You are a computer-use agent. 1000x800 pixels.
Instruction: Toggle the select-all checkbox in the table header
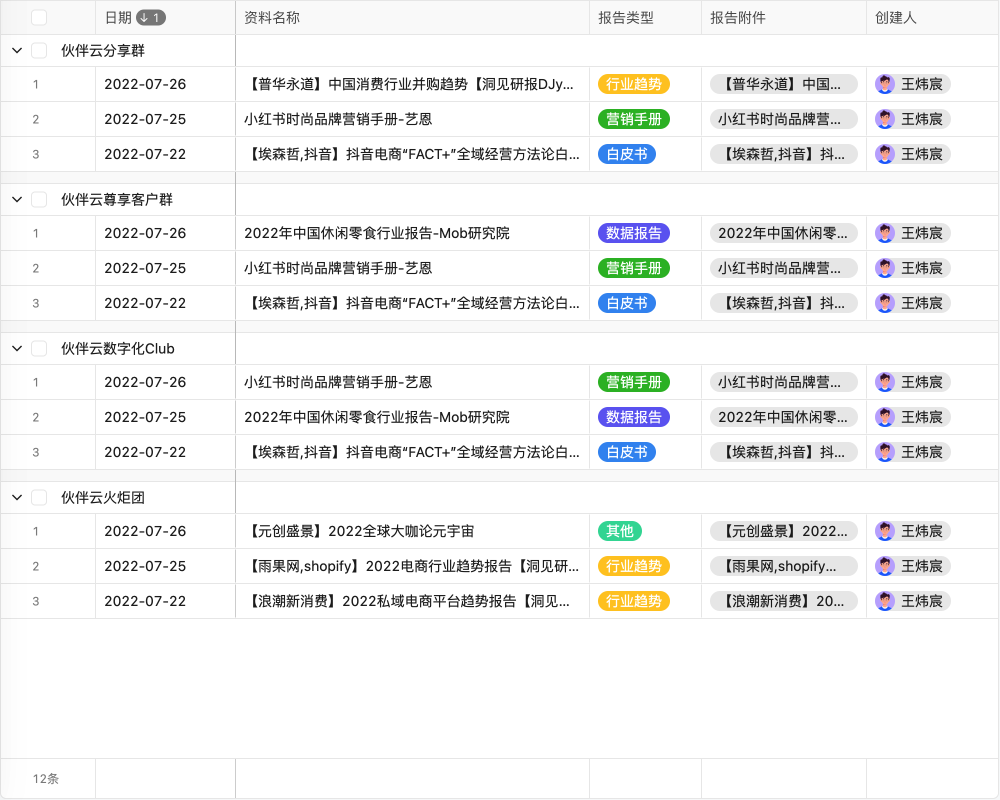39,17
